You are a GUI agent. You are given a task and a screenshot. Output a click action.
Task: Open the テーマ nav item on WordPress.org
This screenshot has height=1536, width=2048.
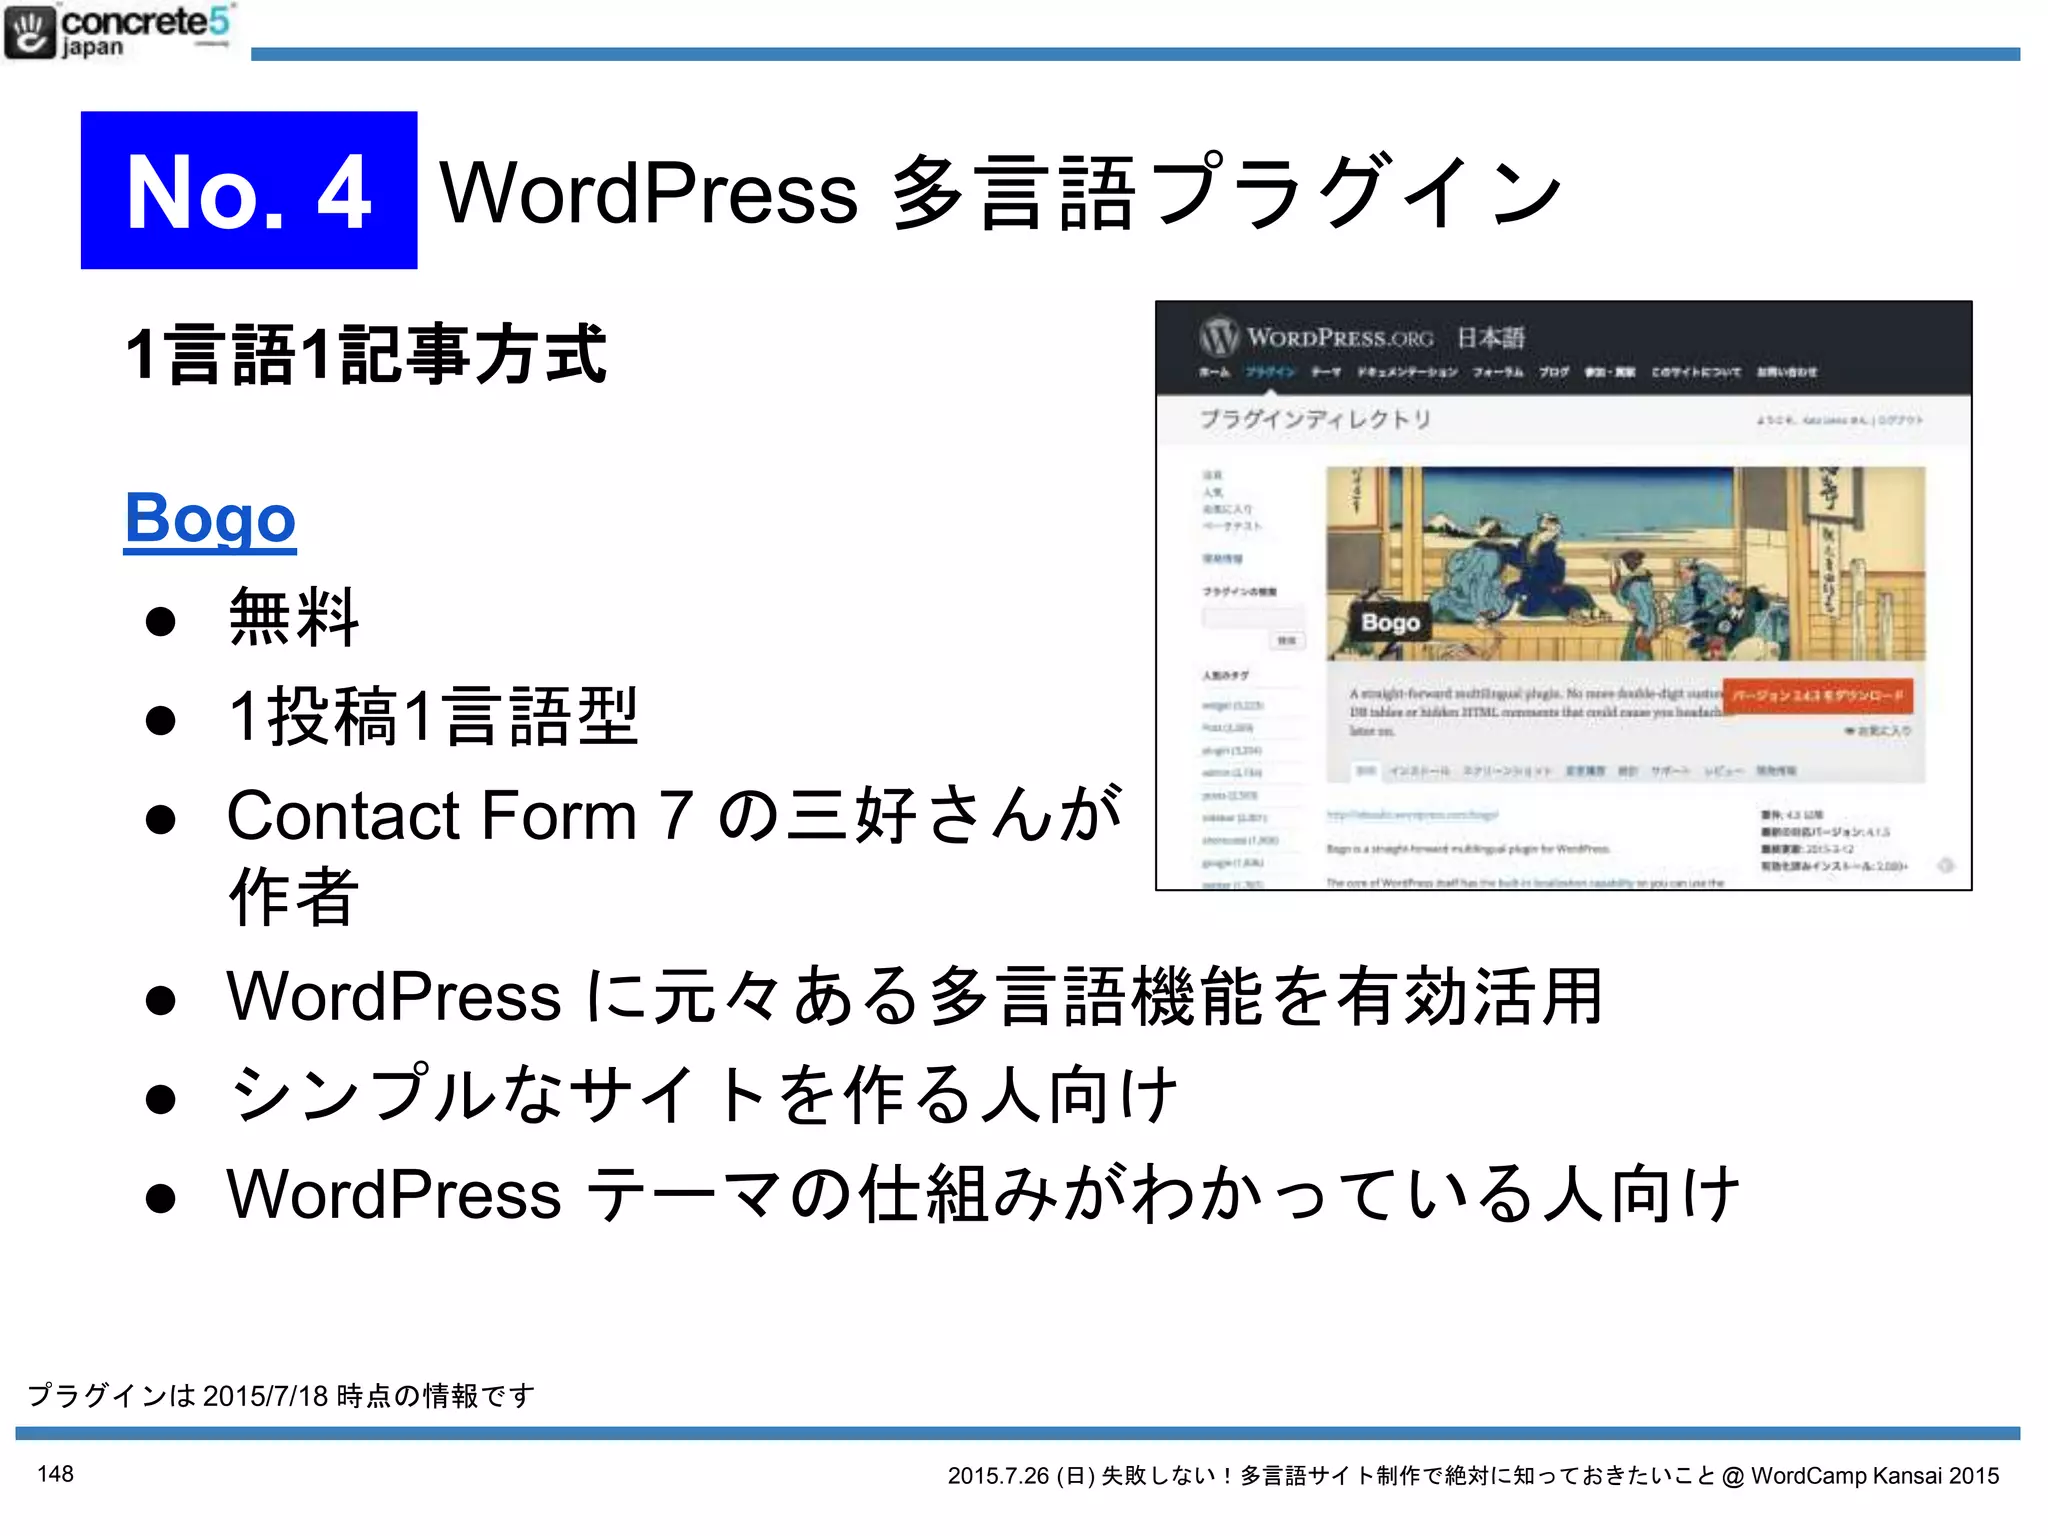1326,372
